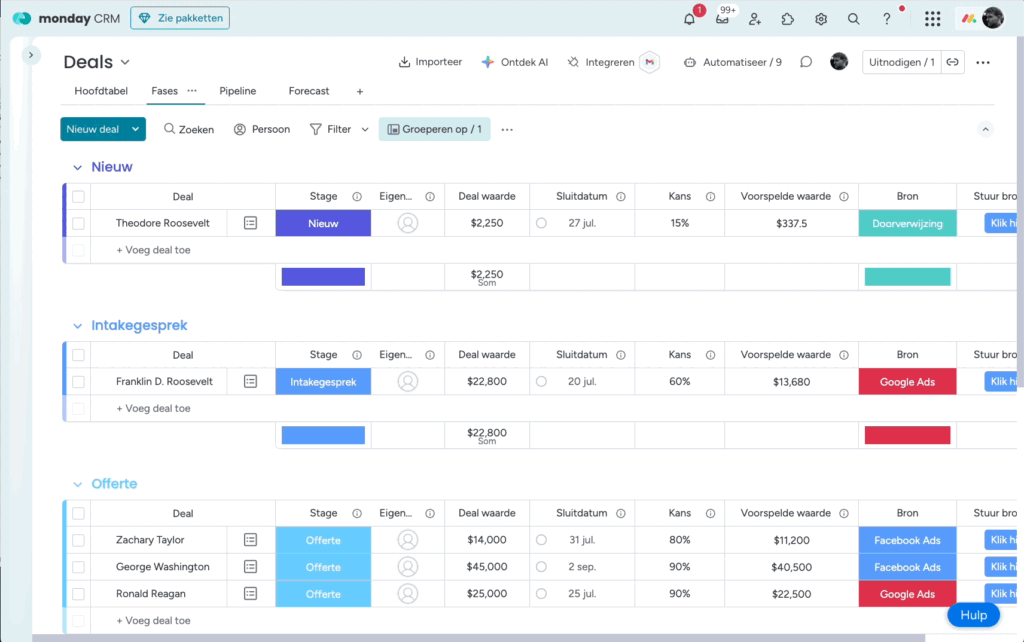Viewport: 1024px width, 642px height.
Task: Open the Nieuw deal arrow dropdown
Action: pos(135,129)
